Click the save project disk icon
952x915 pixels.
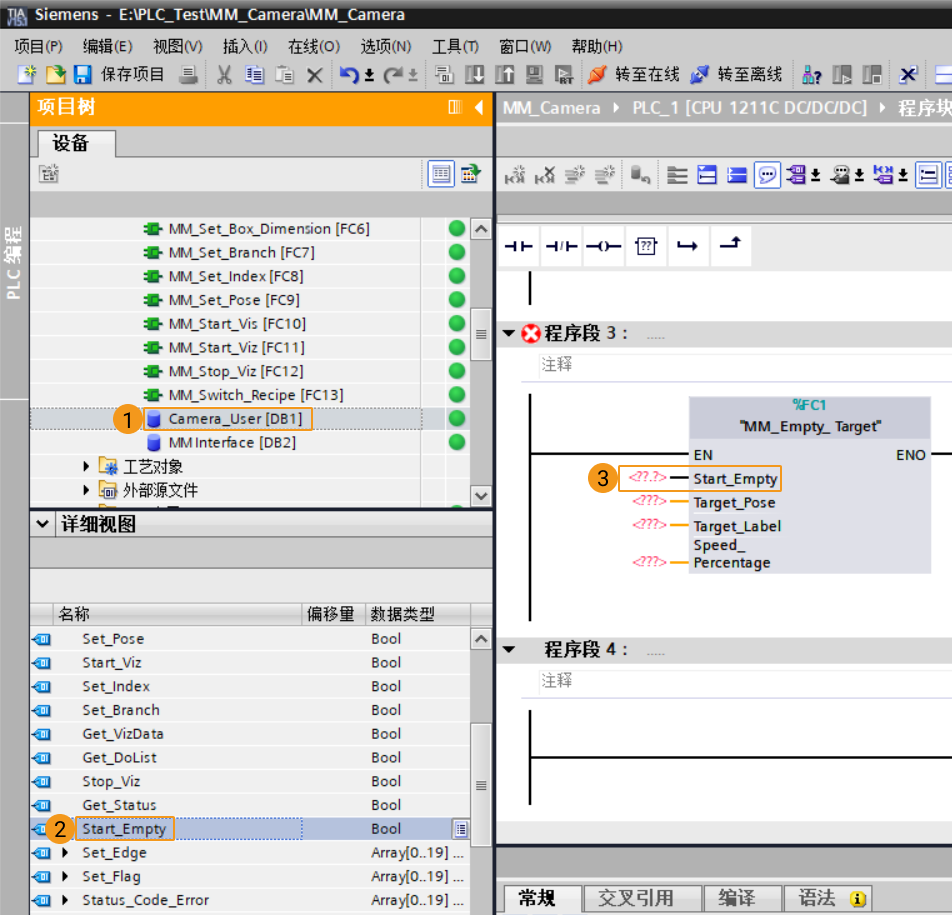coord(83,75)
